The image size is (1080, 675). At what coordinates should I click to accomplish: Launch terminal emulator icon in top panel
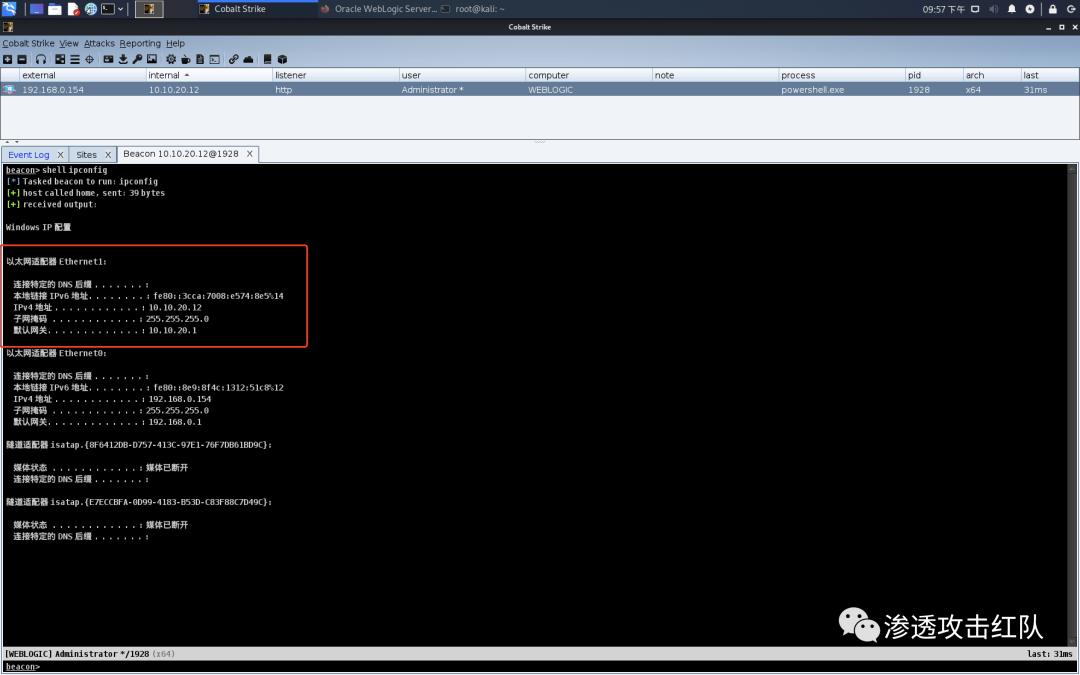(108, 9)
